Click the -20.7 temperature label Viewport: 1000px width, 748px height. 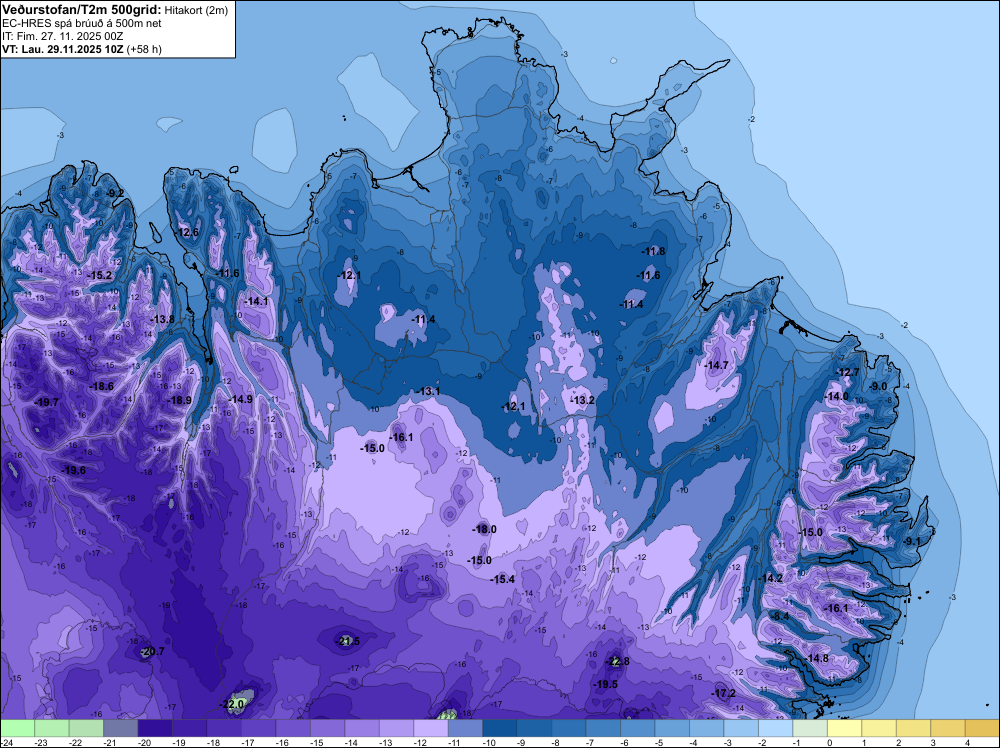coord(153,651)
